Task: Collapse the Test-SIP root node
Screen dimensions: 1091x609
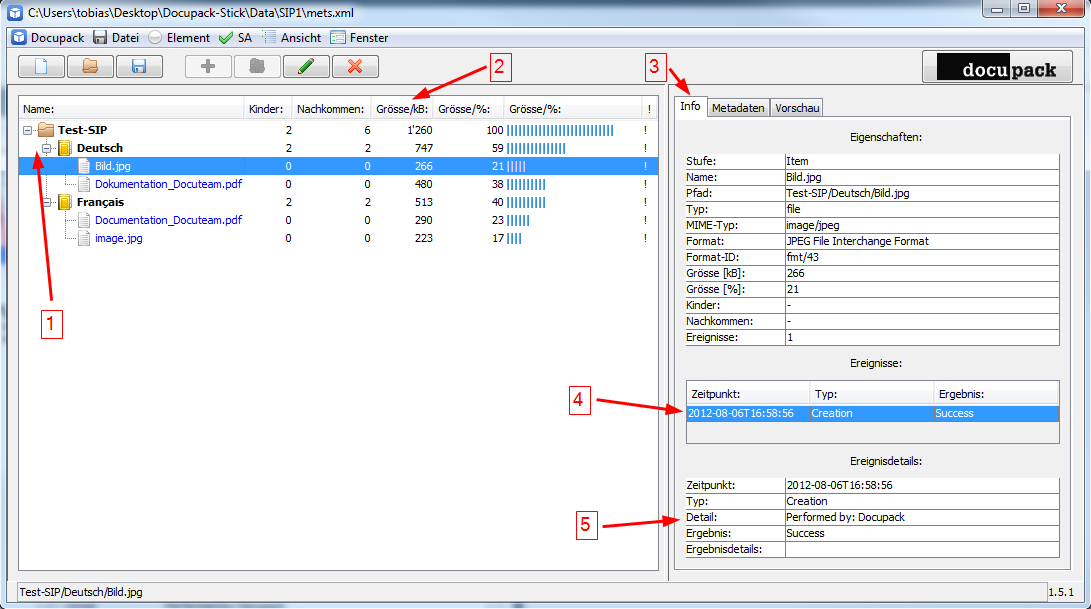Action: click(27, 130)
